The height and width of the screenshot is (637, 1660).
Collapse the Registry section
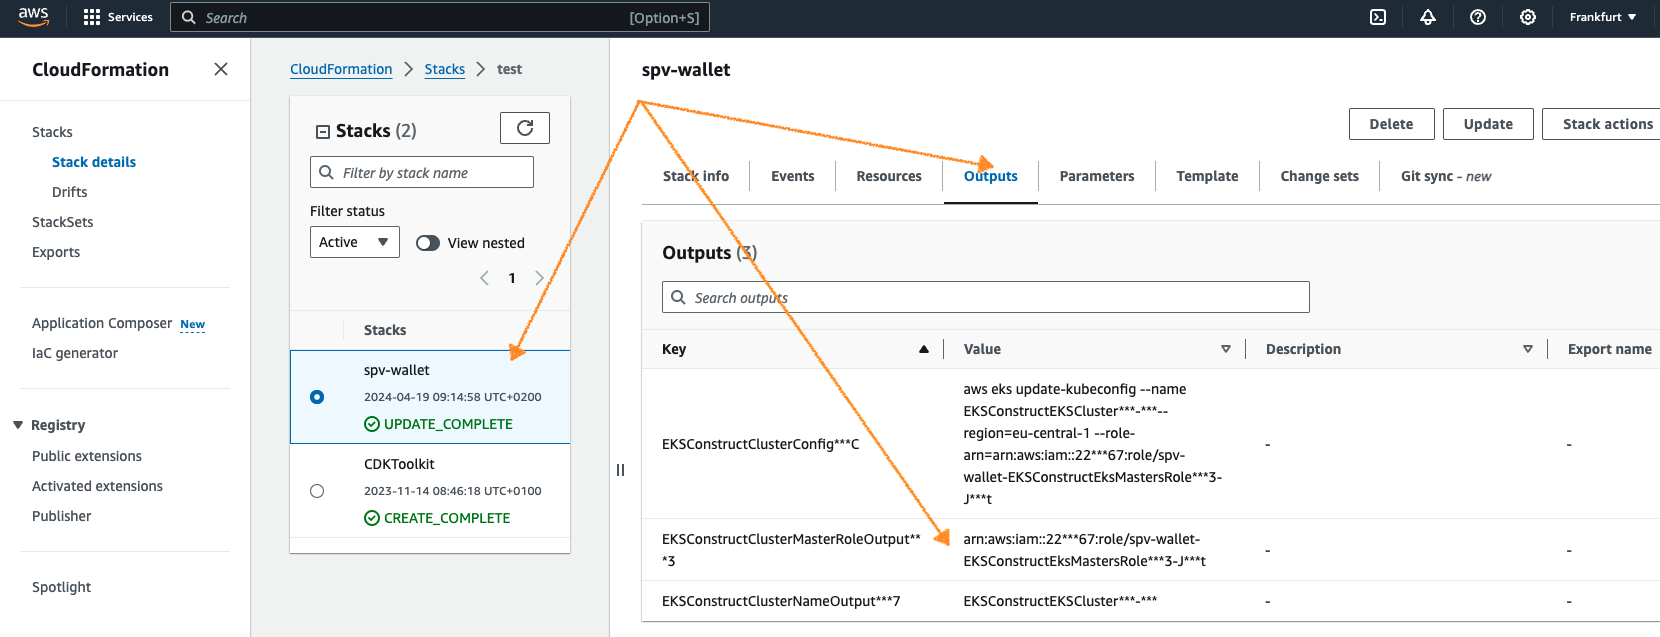tap(18, 425)
